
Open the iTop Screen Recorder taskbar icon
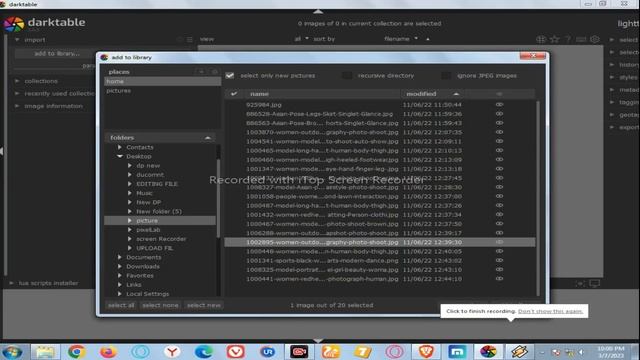[299, 351]
